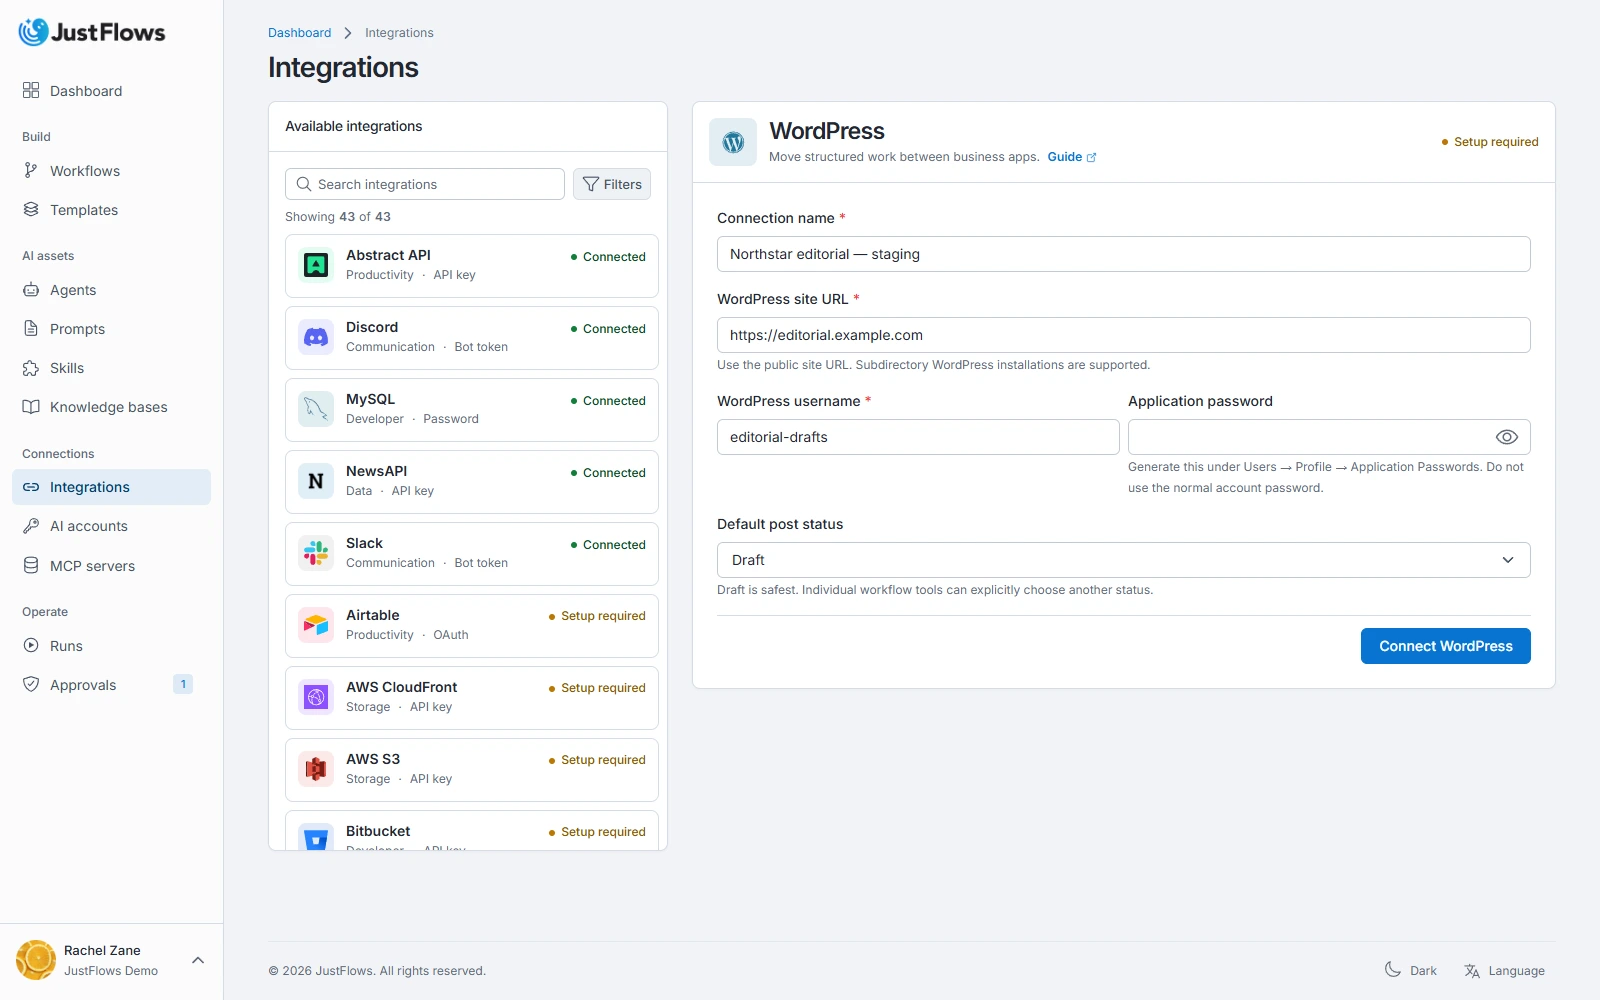Open the Default post status dropdown
Screen dimensions: 1600x1000
pyautogui.click(x=1124, y=560)
